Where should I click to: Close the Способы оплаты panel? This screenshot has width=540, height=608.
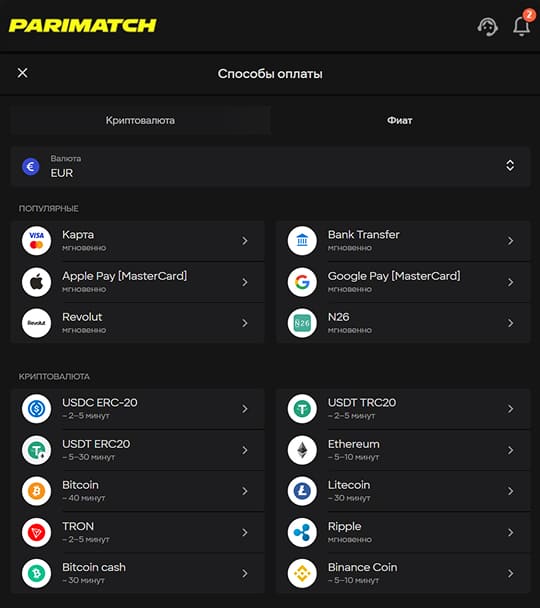[22, 73]
